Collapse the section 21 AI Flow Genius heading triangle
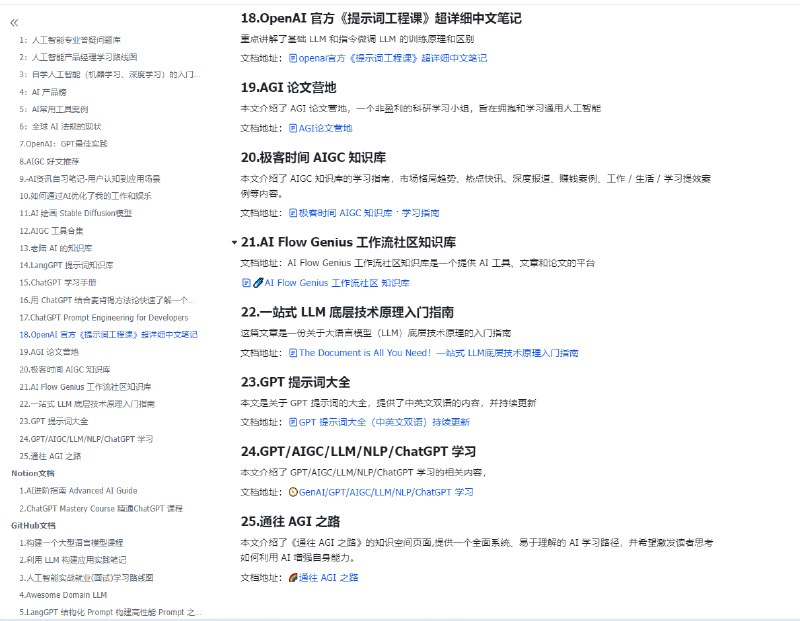This screenshot has height=621, width=800. point(234,242)
